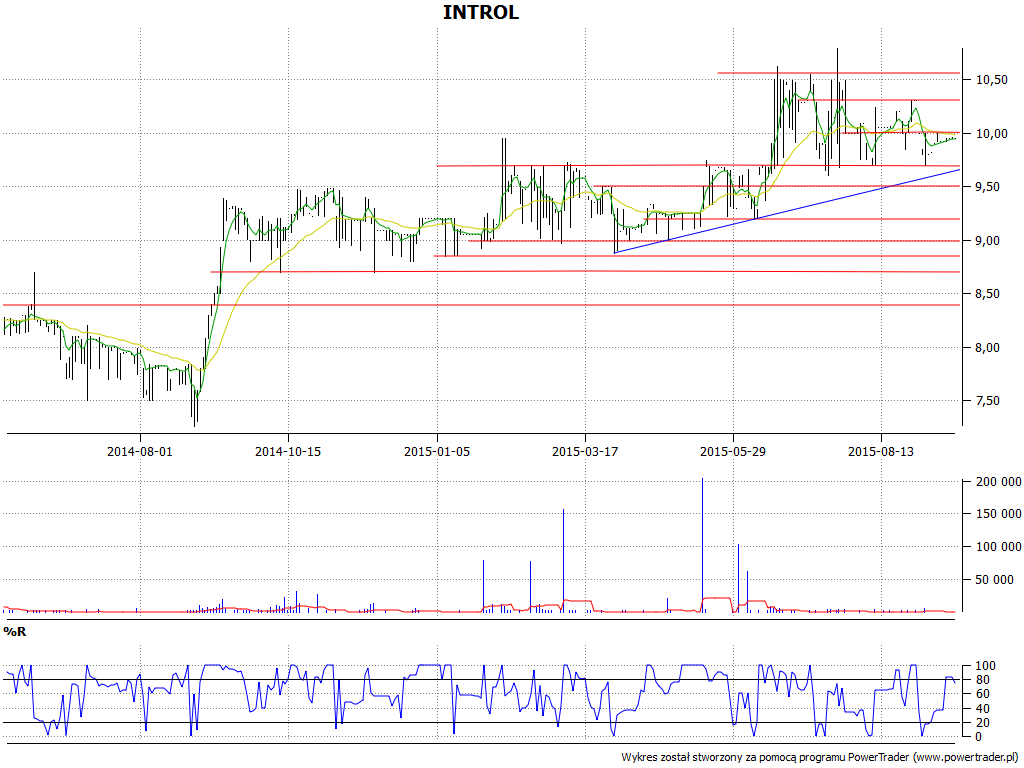Click the blue rising trend line

coord(787,211)
